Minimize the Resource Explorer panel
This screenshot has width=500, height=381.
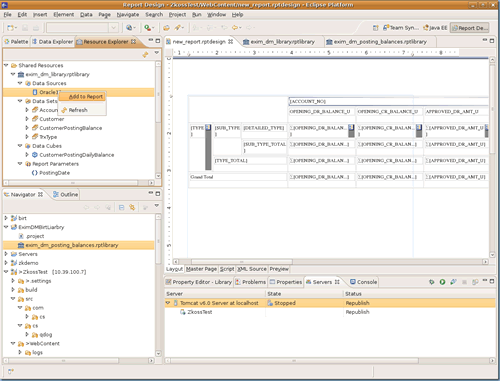click(x=151, y=40)
